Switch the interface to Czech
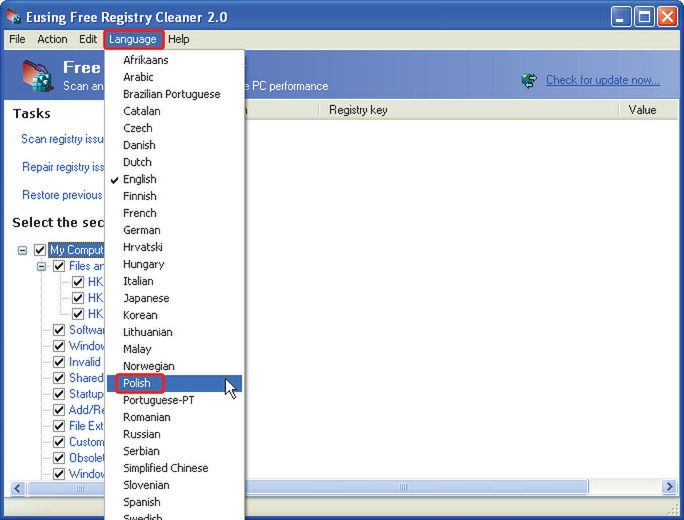 pos(174,128)
